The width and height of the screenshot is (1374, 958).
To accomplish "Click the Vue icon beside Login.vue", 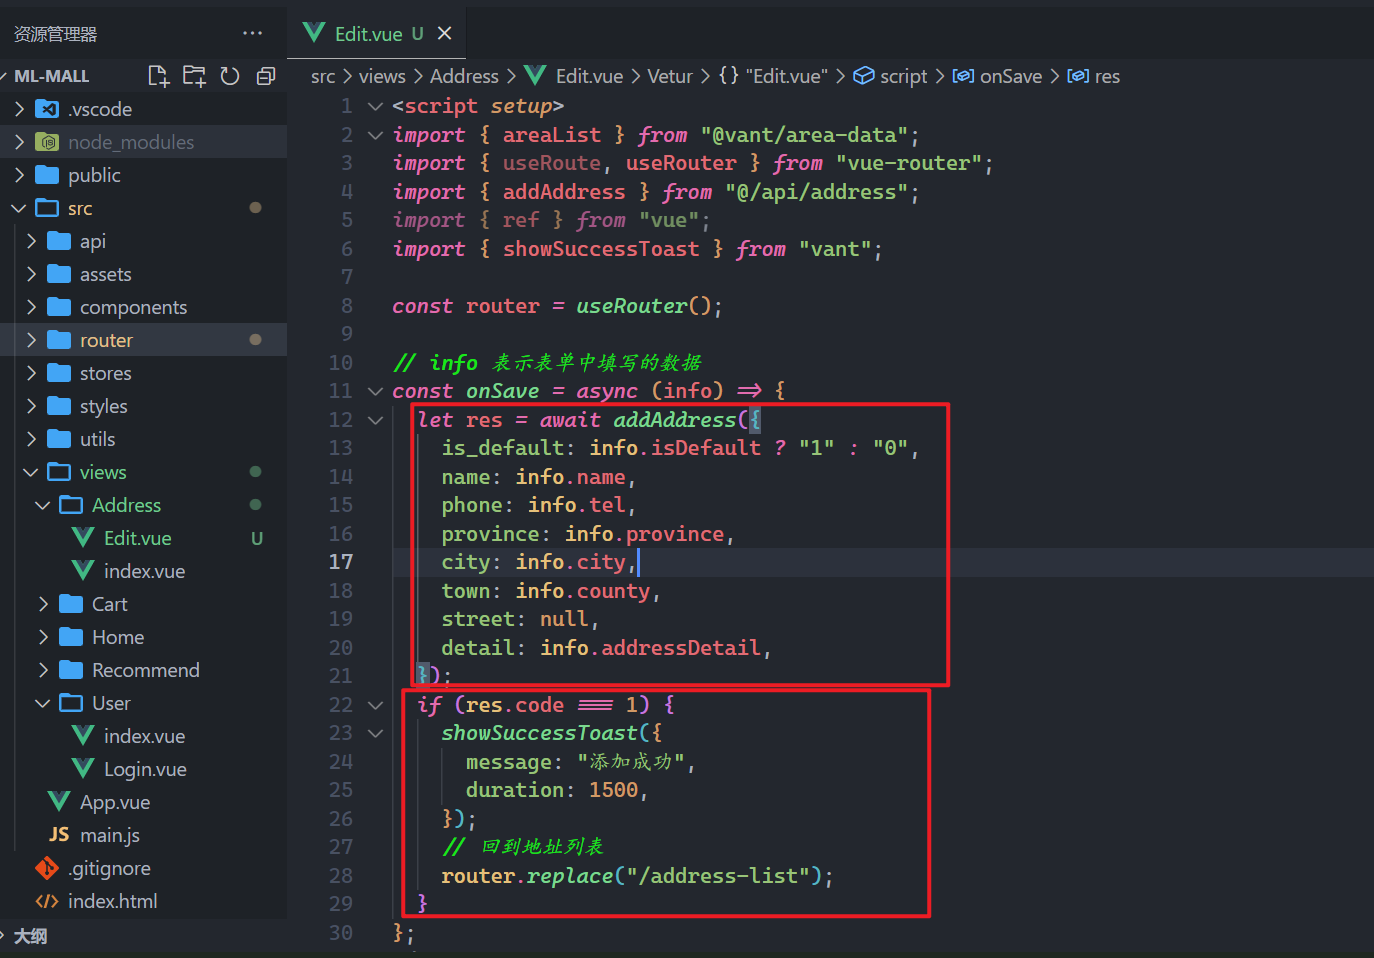I will click(83, 769).
